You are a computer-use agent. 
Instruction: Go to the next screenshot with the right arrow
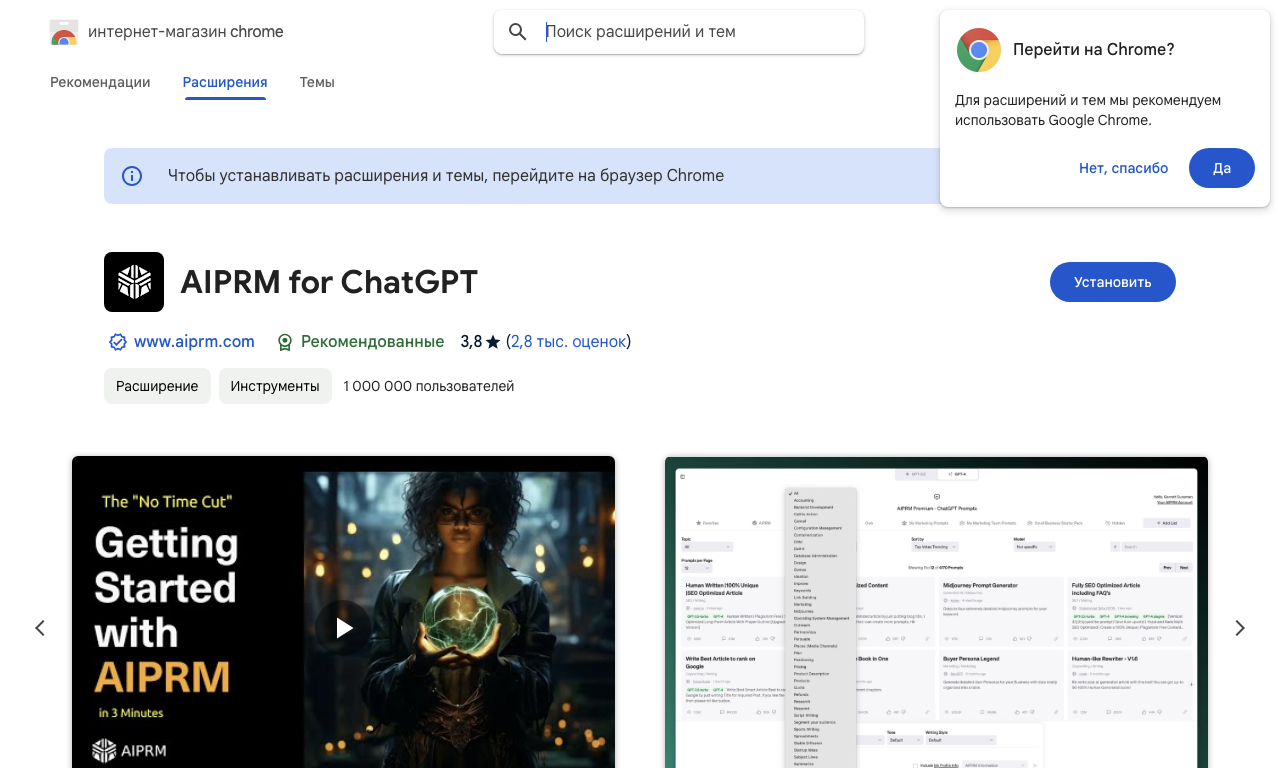coord(1240,628)
